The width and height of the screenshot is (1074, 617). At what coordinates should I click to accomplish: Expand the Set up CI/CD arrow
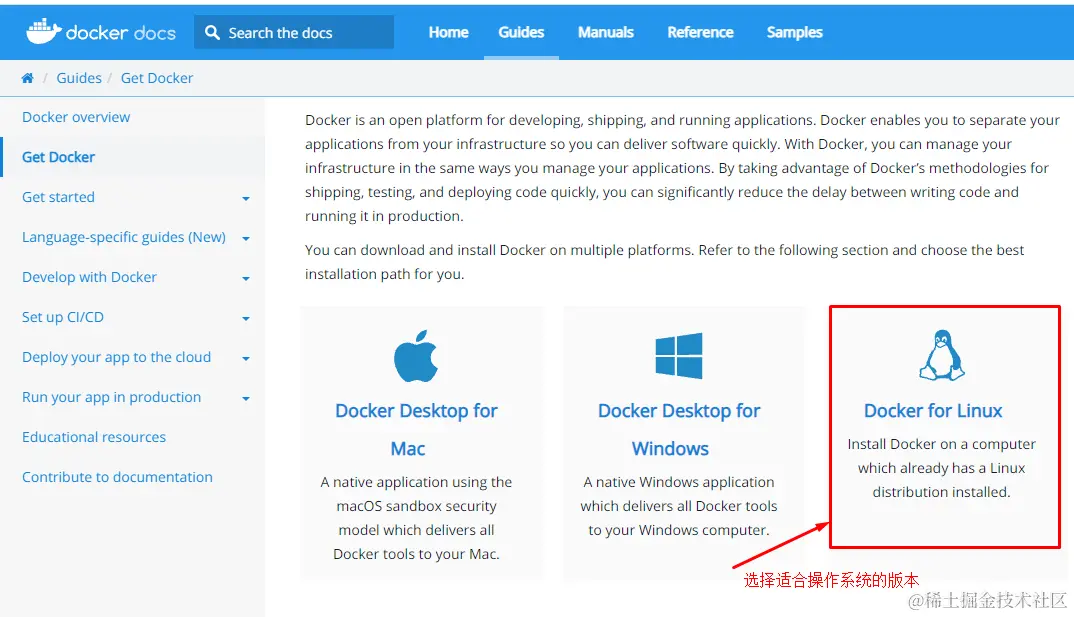(246, 318)
